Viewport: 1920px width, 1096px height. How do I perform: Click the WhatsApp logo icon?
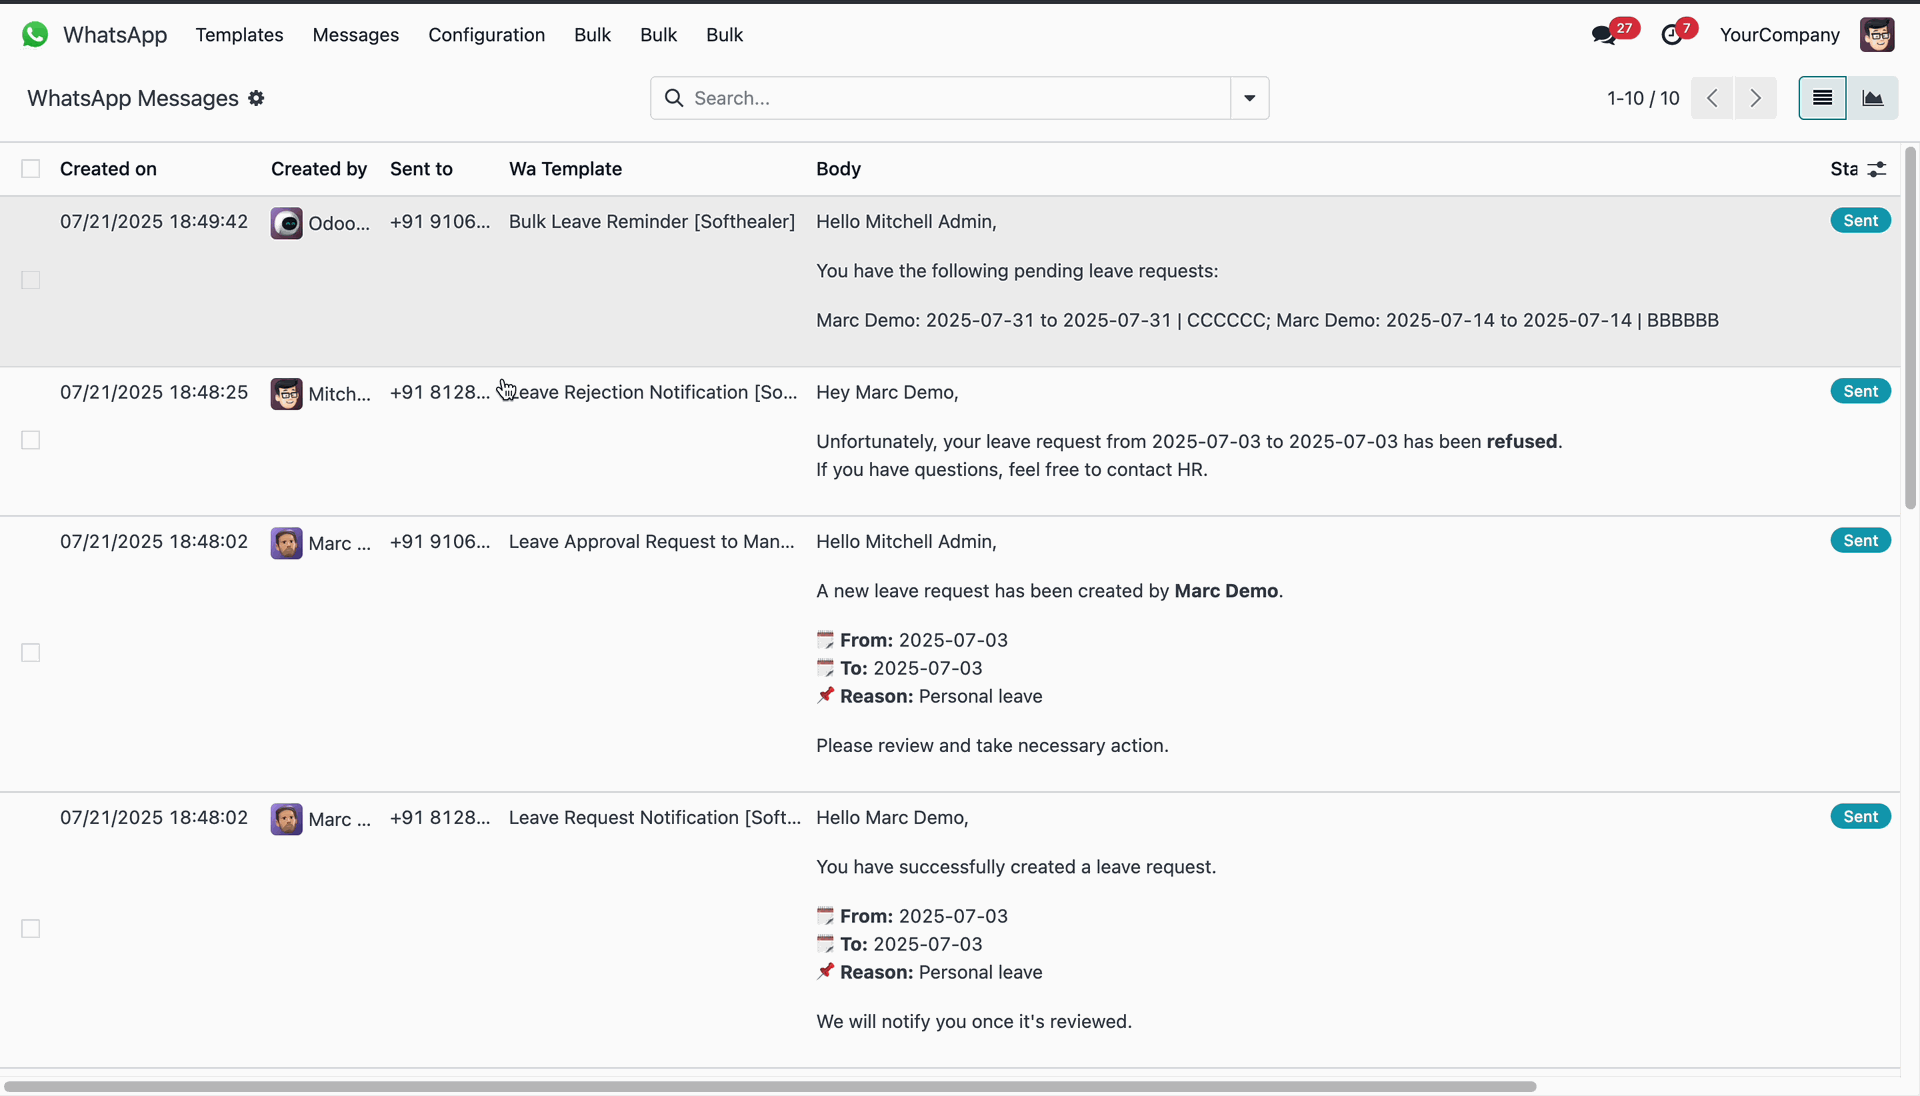(x=35, y=35)
